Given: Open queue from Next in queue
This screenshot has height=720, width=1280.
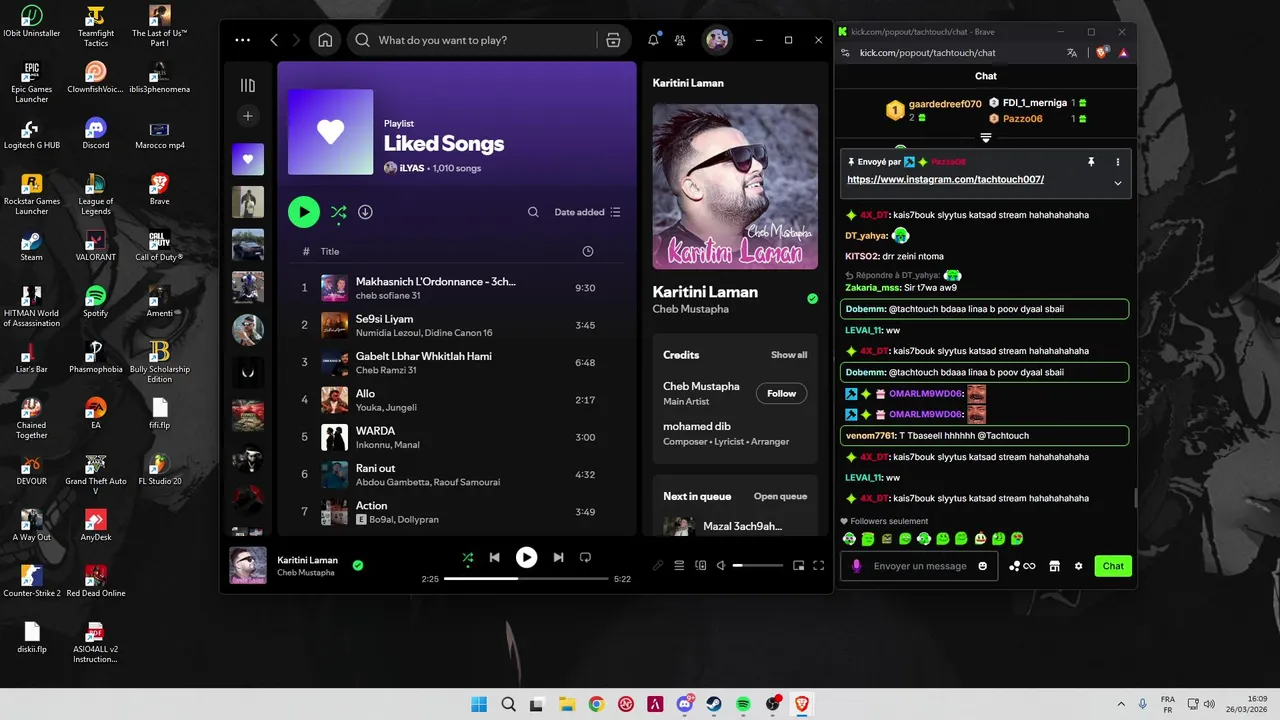Looking at the screenshot, I should pyautogui.click(x=780, y=496).
